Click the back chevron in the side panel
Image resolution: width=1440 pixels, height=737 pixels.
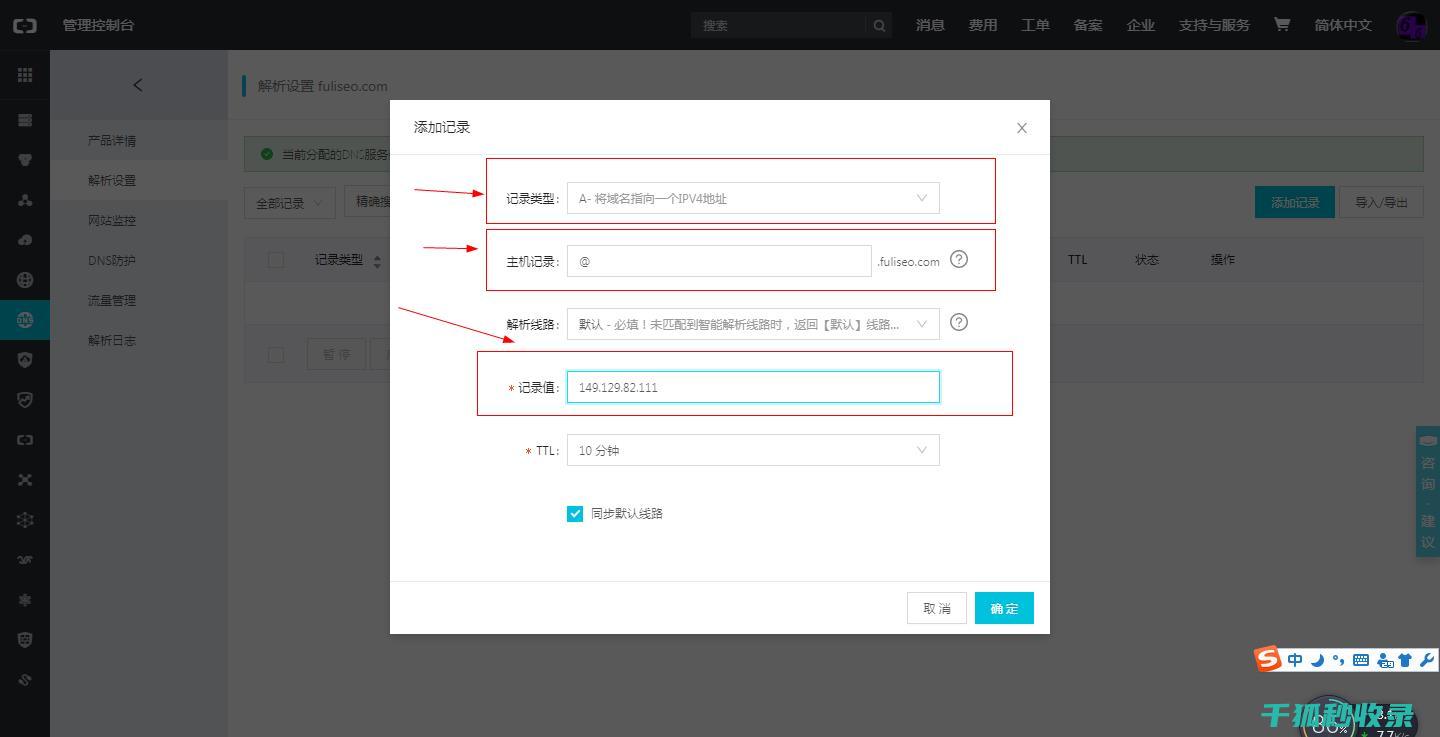138,85
